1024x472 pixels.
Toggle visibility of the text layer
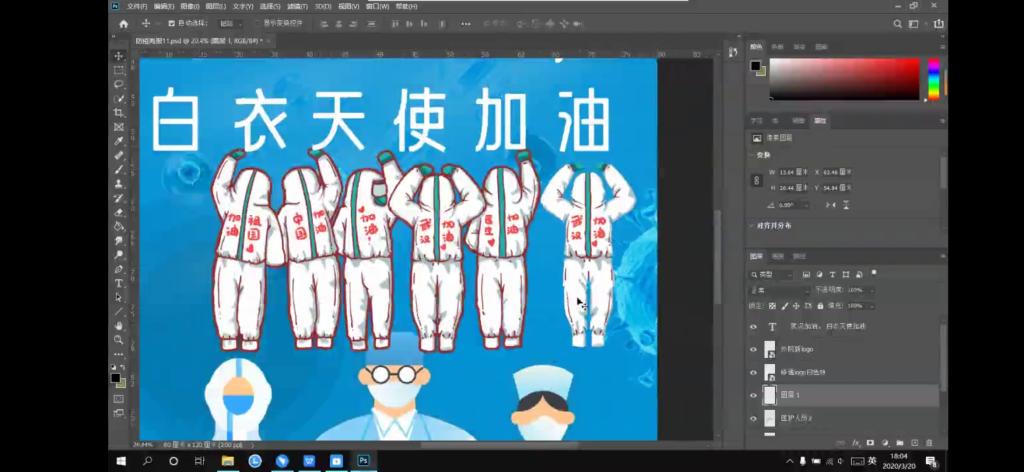(754, 327)
